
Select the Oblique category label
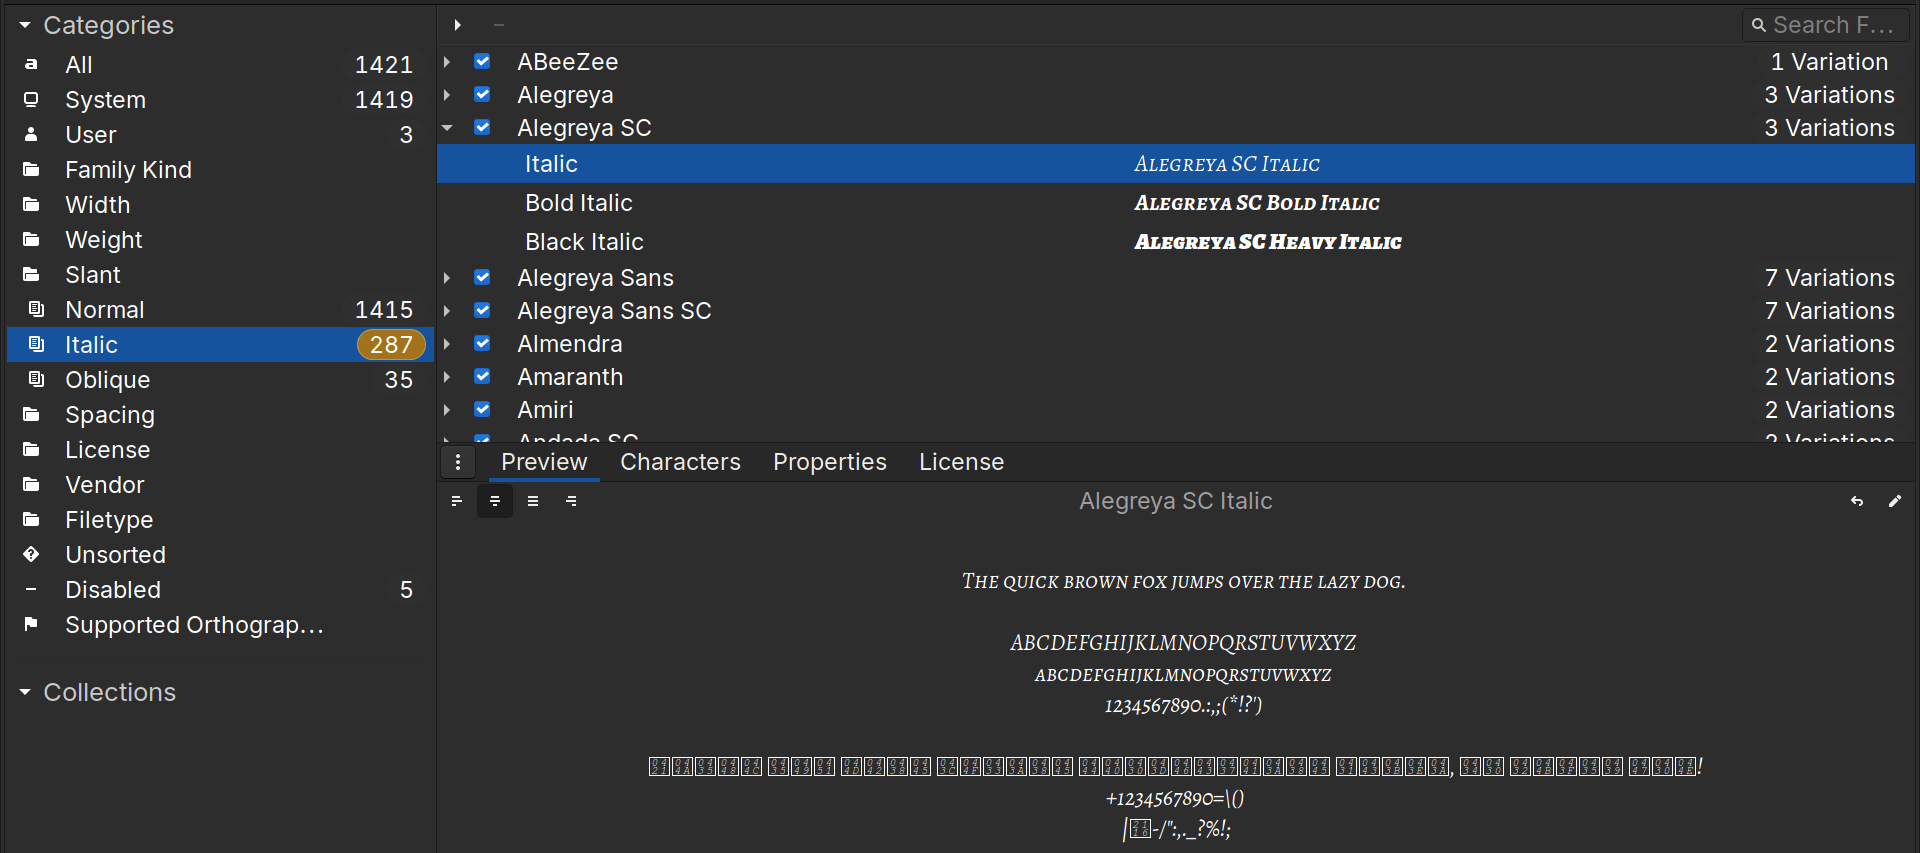pyautogui.click(x=107, y=380)
